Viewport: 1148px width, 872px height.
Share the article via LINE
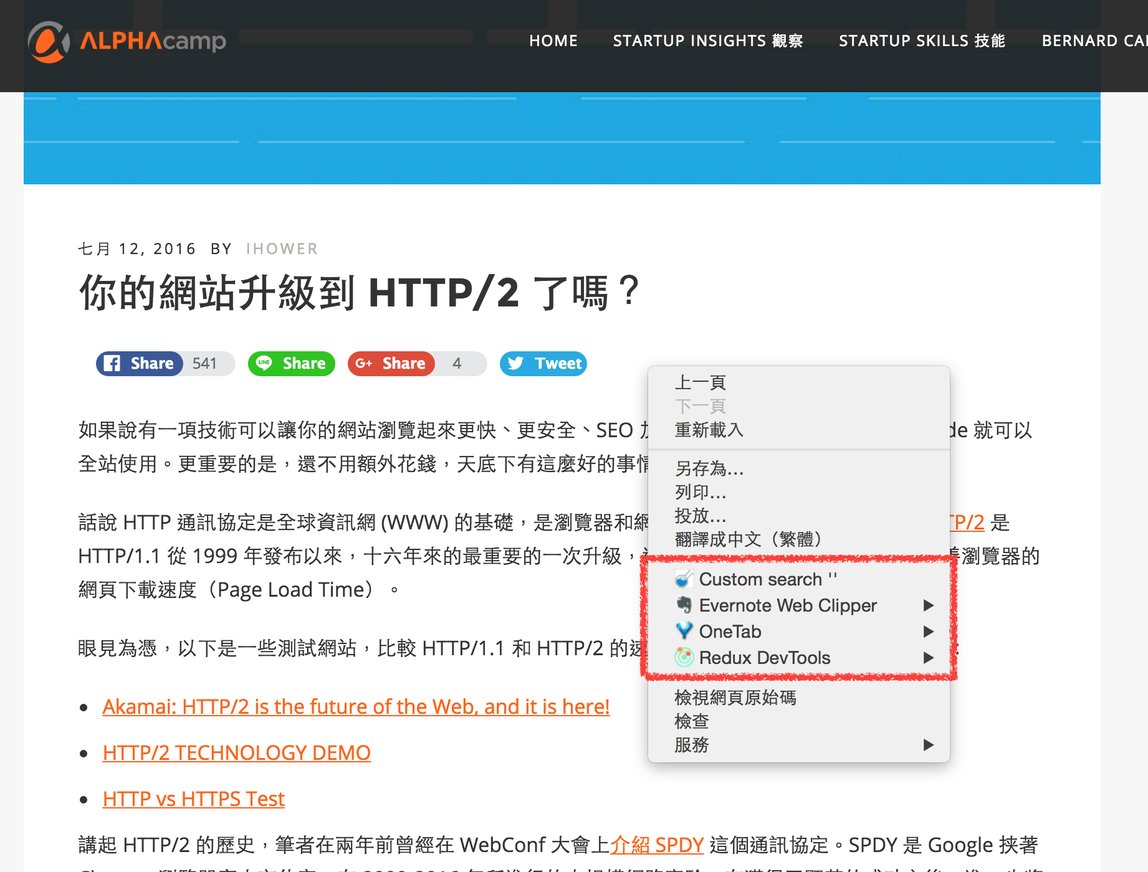tap(291, 364)
